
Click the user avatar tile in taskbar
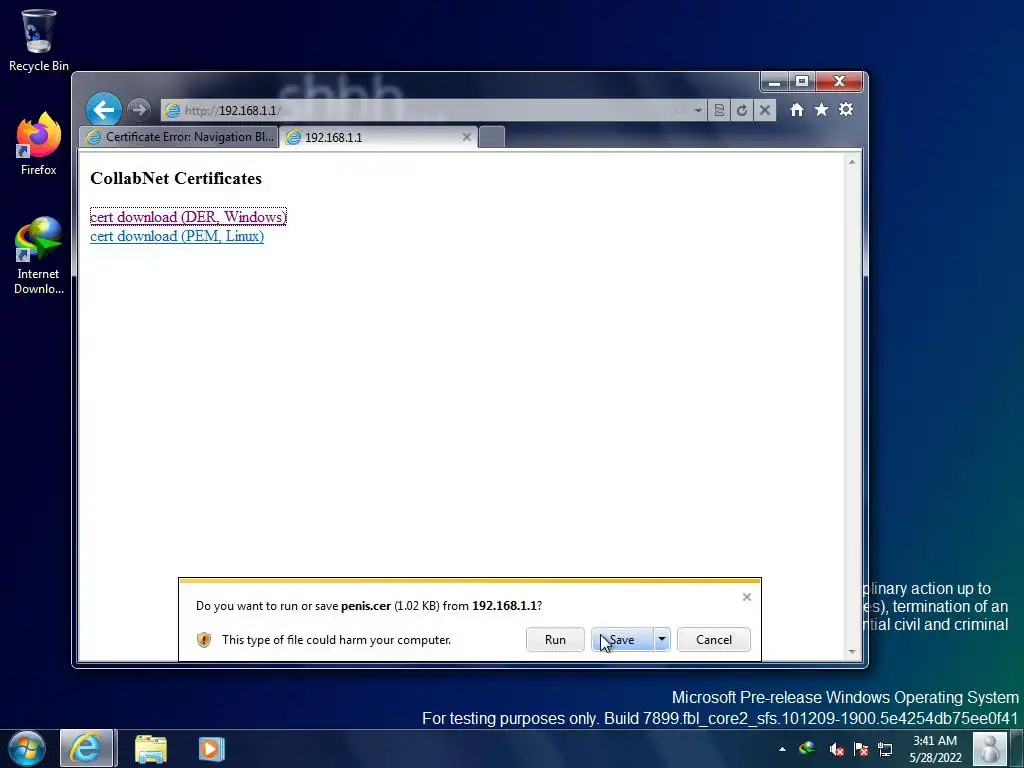[990, 748]
